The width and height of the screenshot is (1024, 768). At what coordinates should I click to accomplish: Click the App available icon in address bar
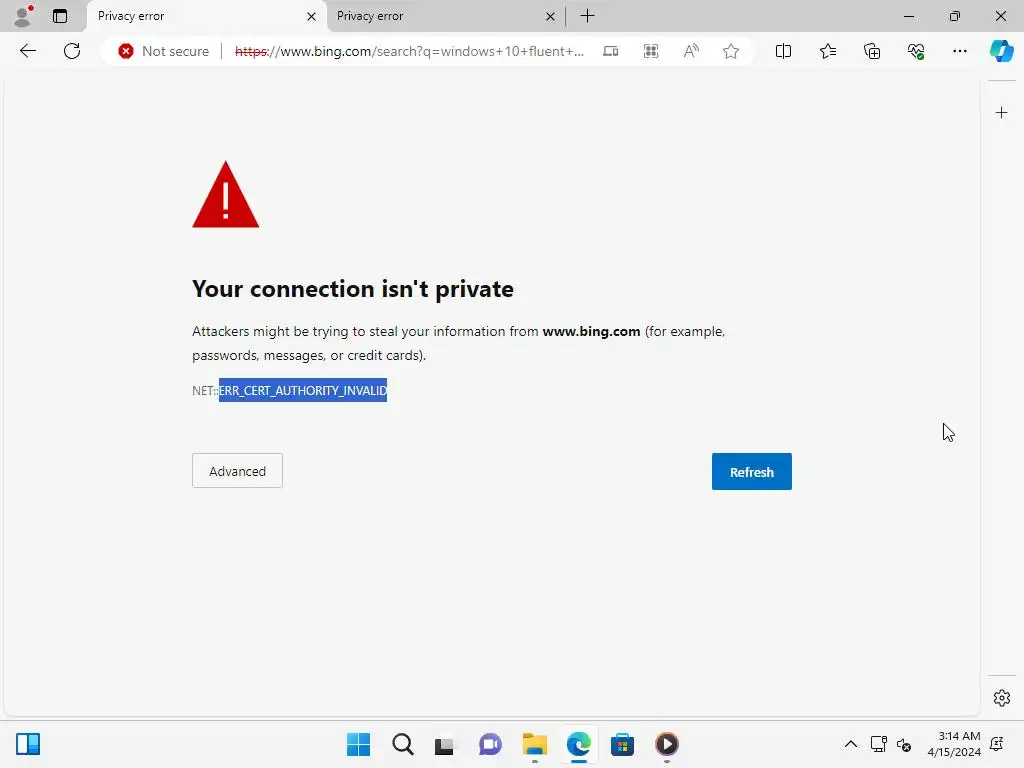[611, 51]
